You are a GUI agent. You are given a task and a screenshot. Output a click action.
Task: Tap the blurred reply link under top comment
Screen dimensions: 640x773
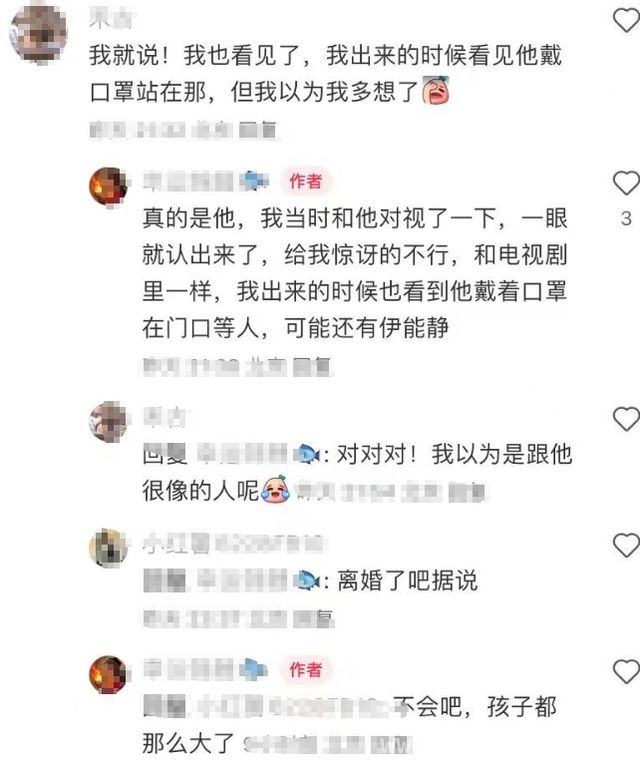(258, 130)
